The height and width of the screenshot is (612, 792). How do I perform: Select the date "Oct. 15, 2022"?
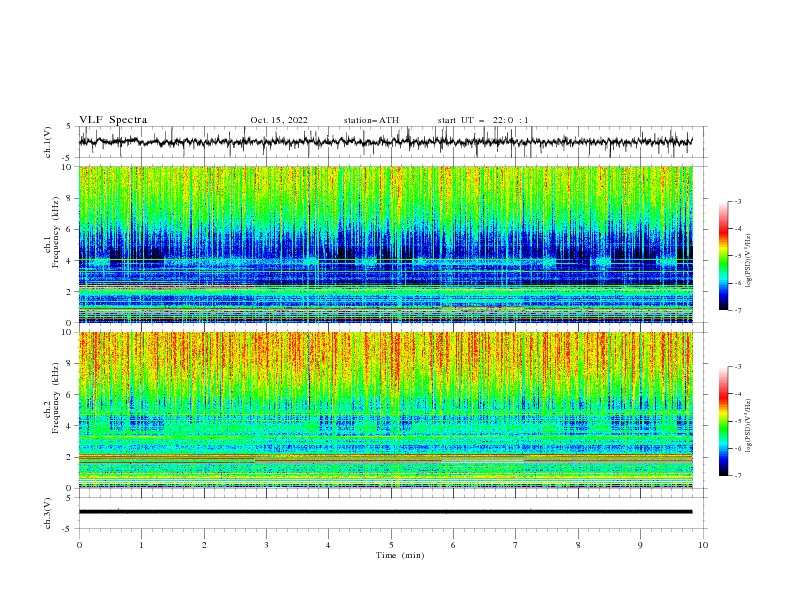pyautogui.click(x=279, y=120)
